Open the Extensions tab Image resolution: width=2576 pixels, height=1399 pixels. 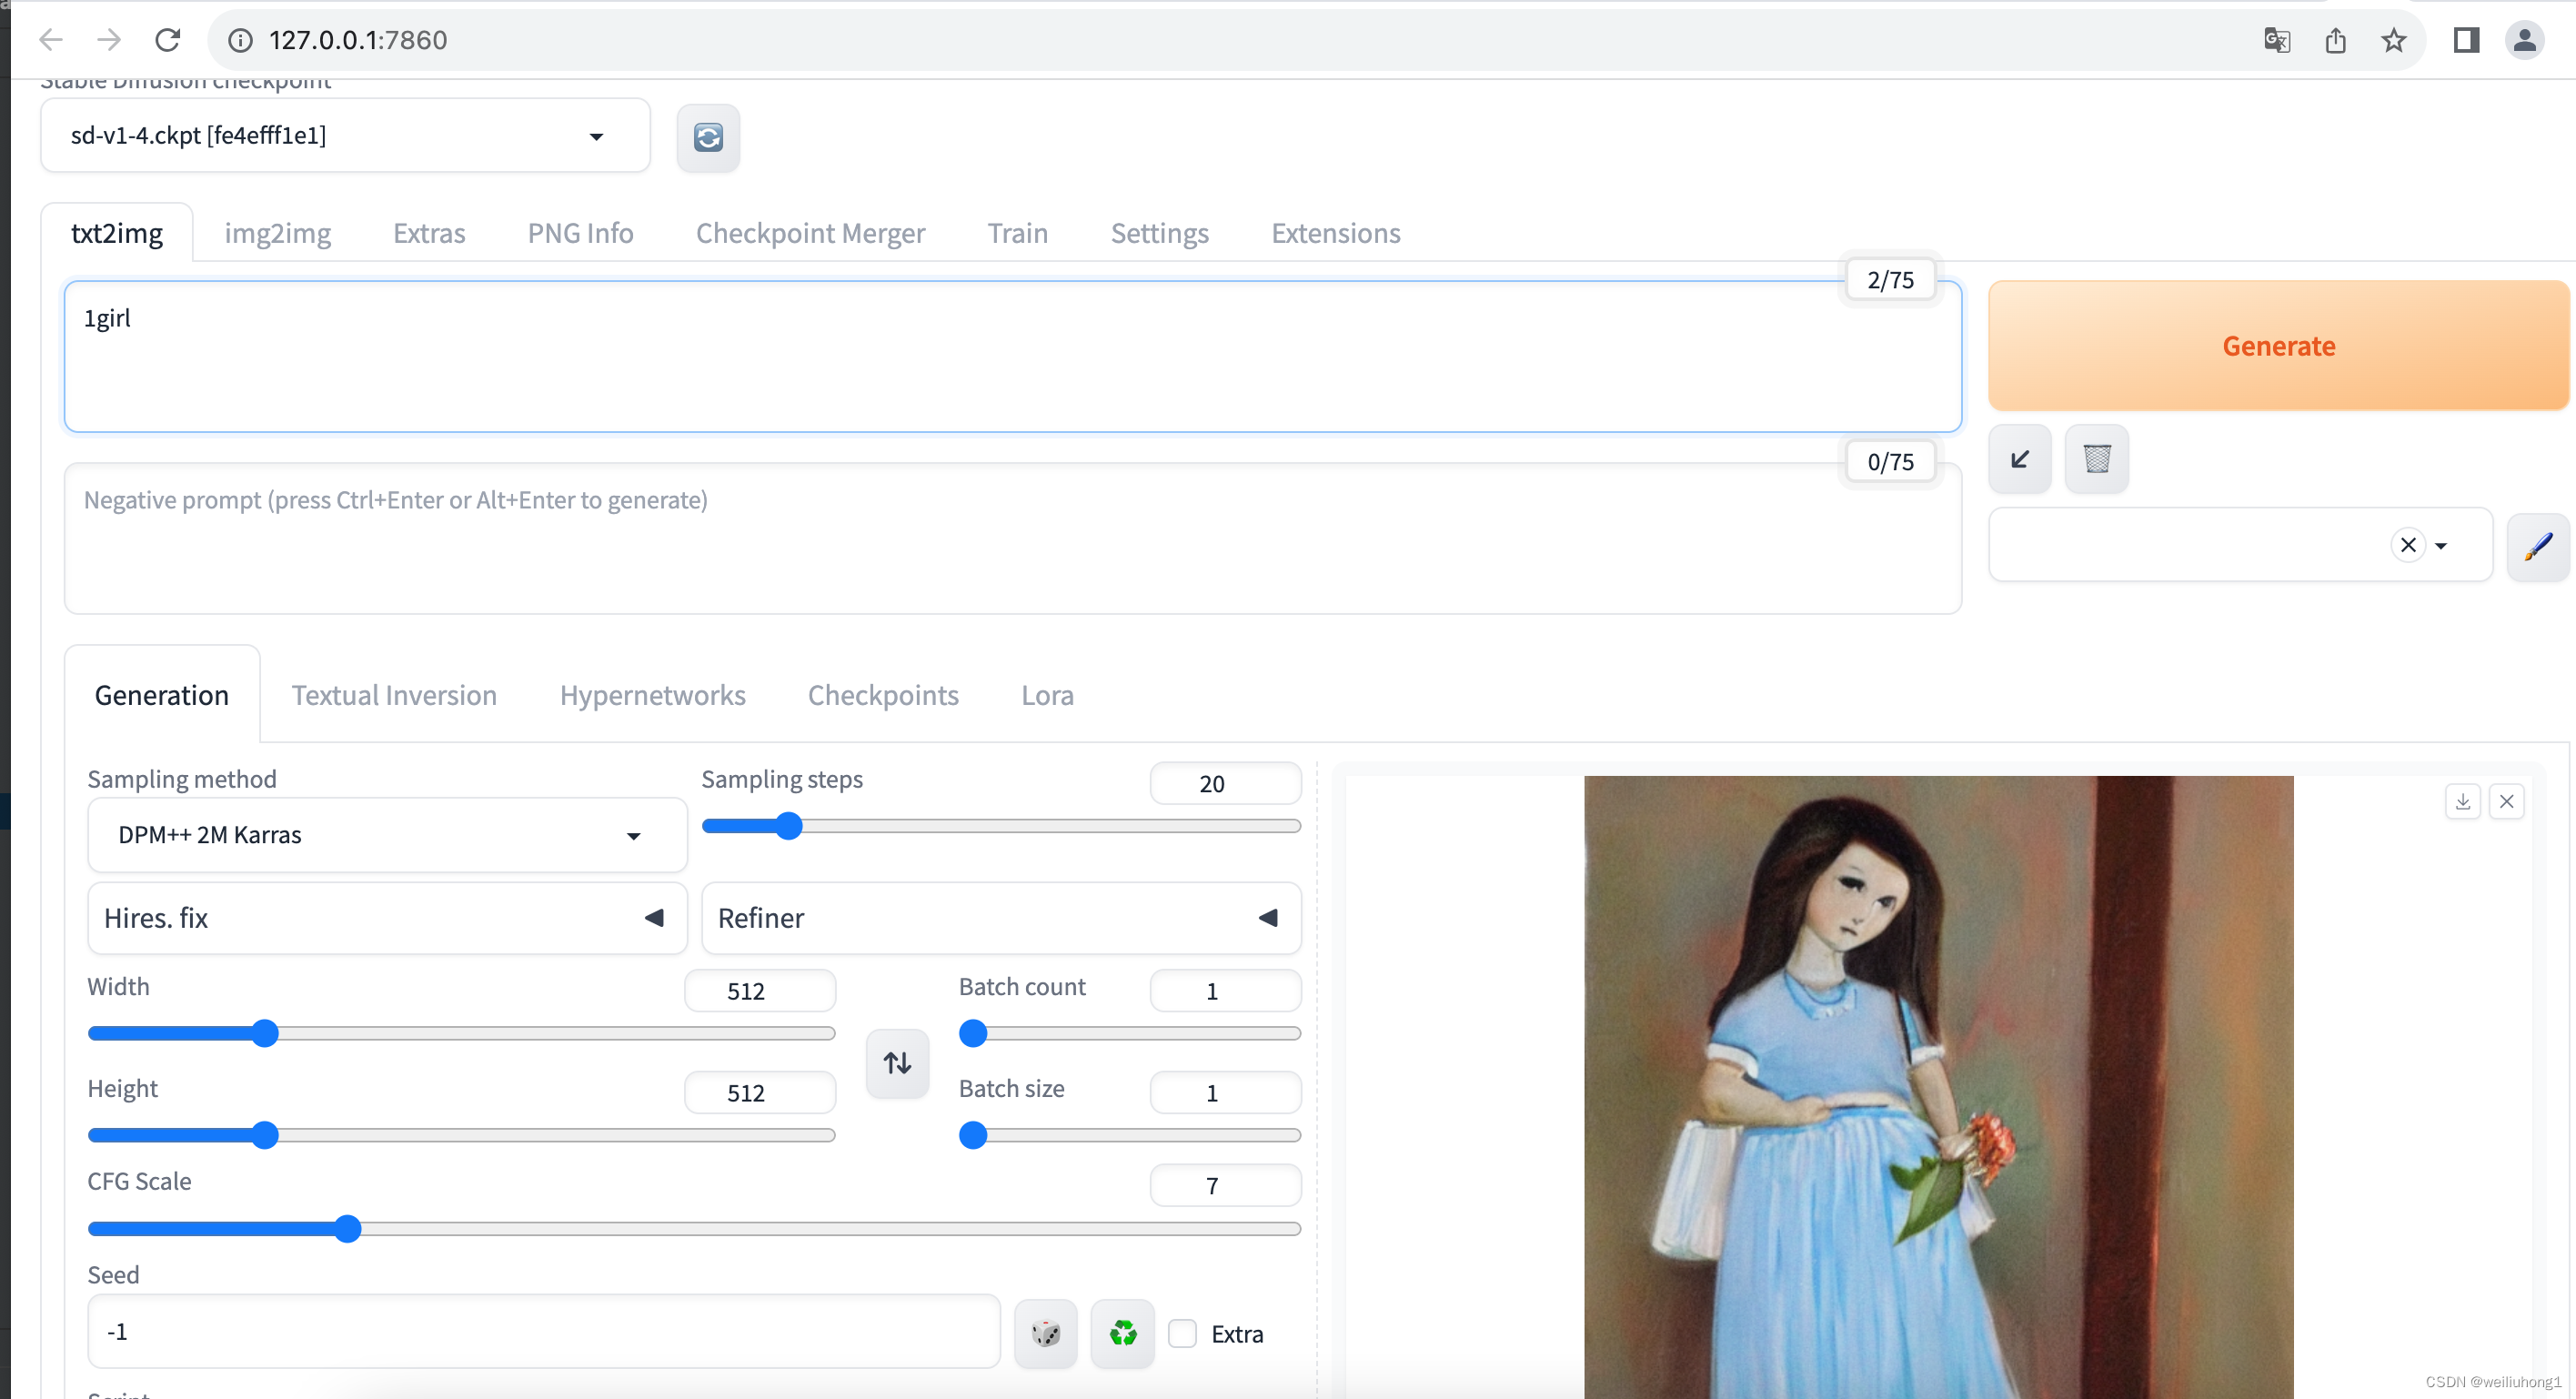(1336, 233)
